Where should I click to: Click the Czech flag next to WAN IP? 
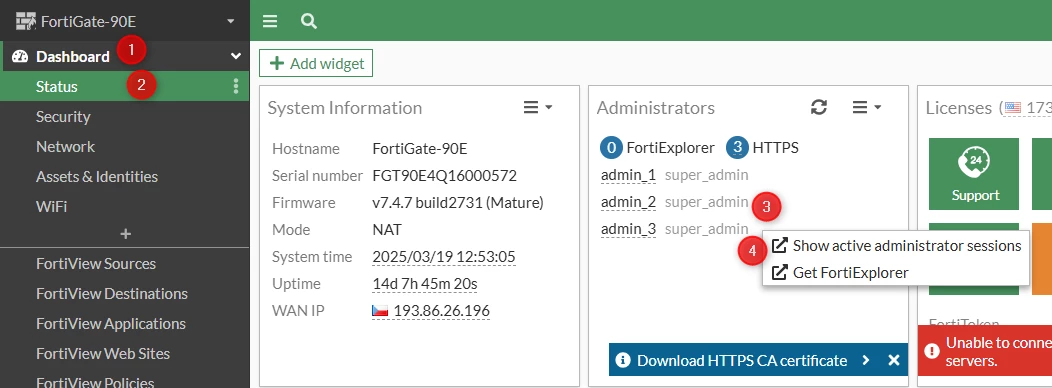coord(380,311)
